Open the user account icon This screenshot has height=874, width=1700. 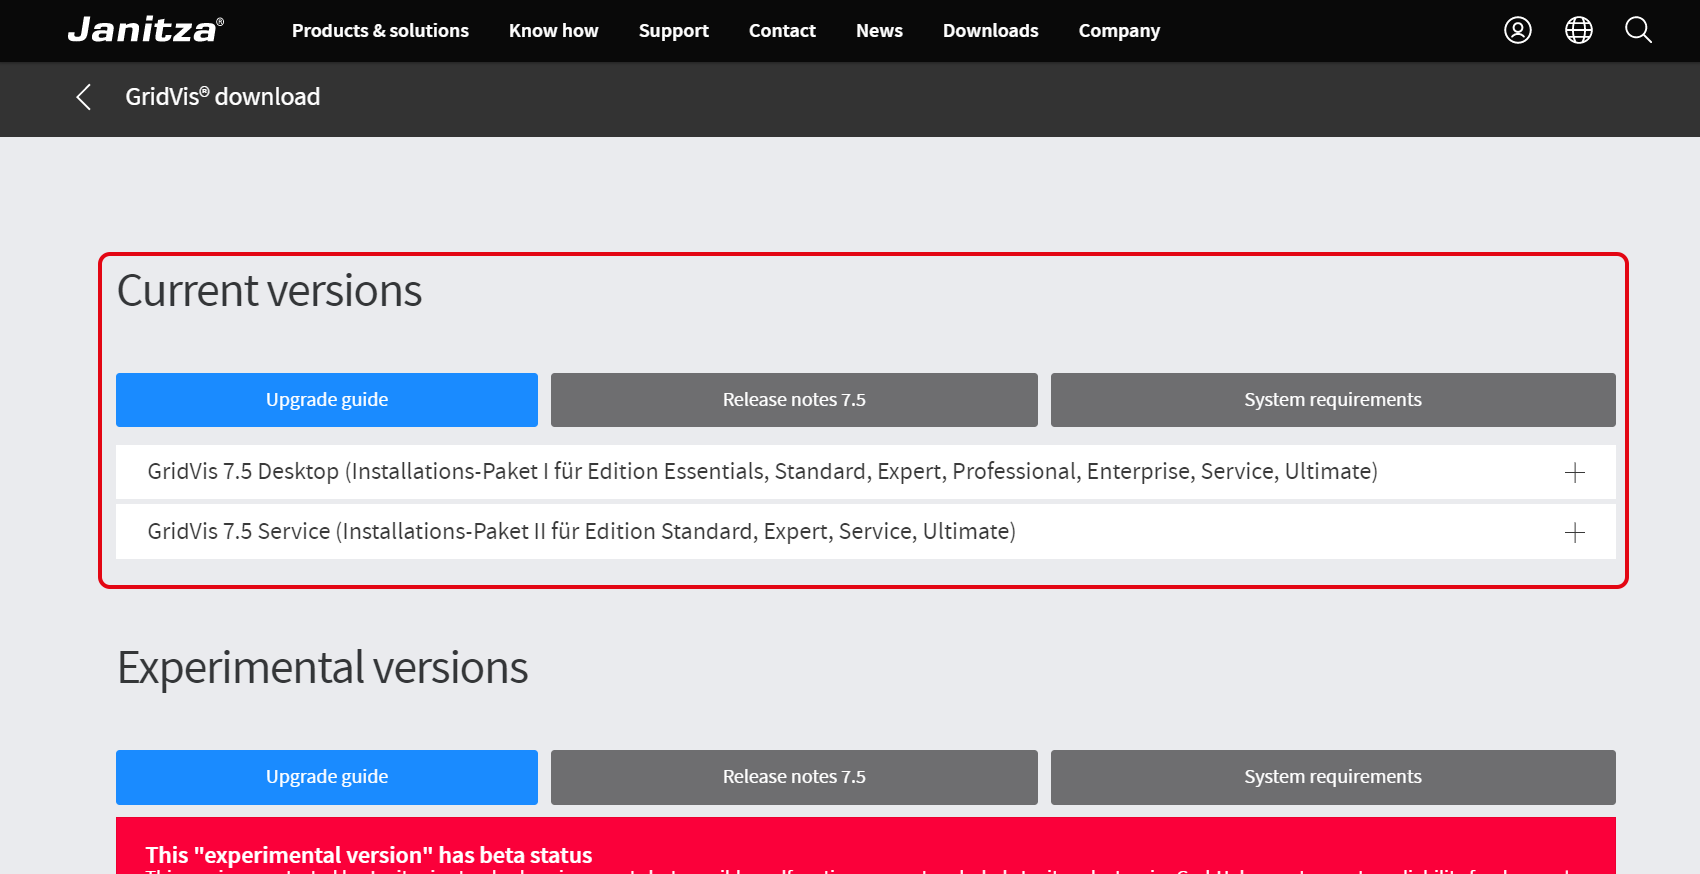pos(1518,30)
